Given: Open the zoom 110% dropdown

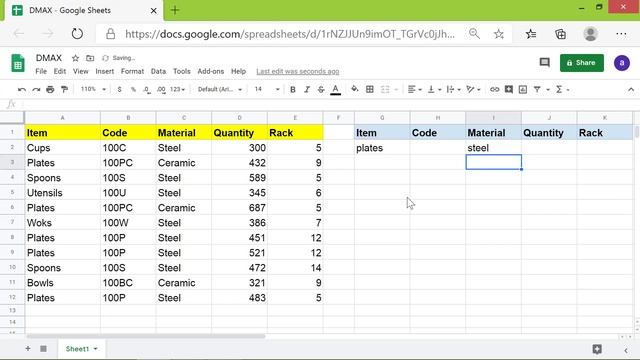Looking at the screenshot, I should point(93,89).
